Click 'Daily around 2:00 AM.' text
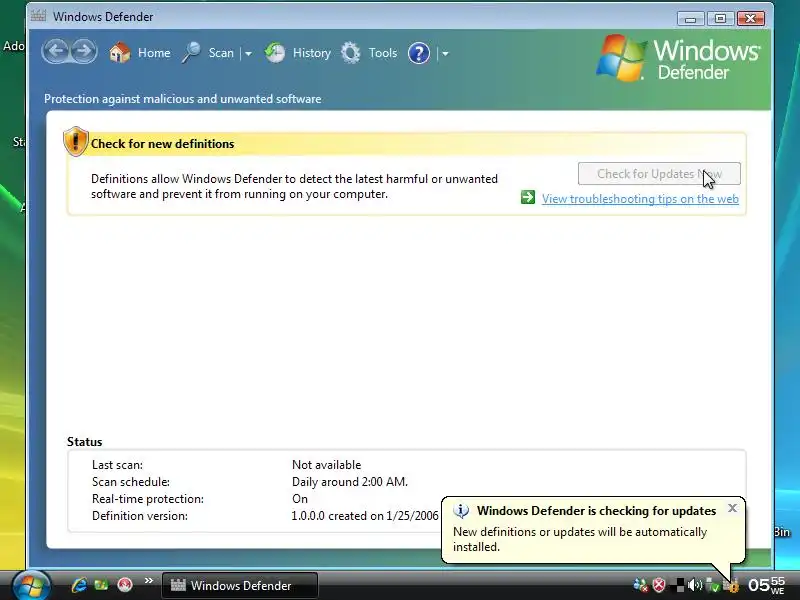The width and height of the screenshot is (800, 600). [349, 482]
